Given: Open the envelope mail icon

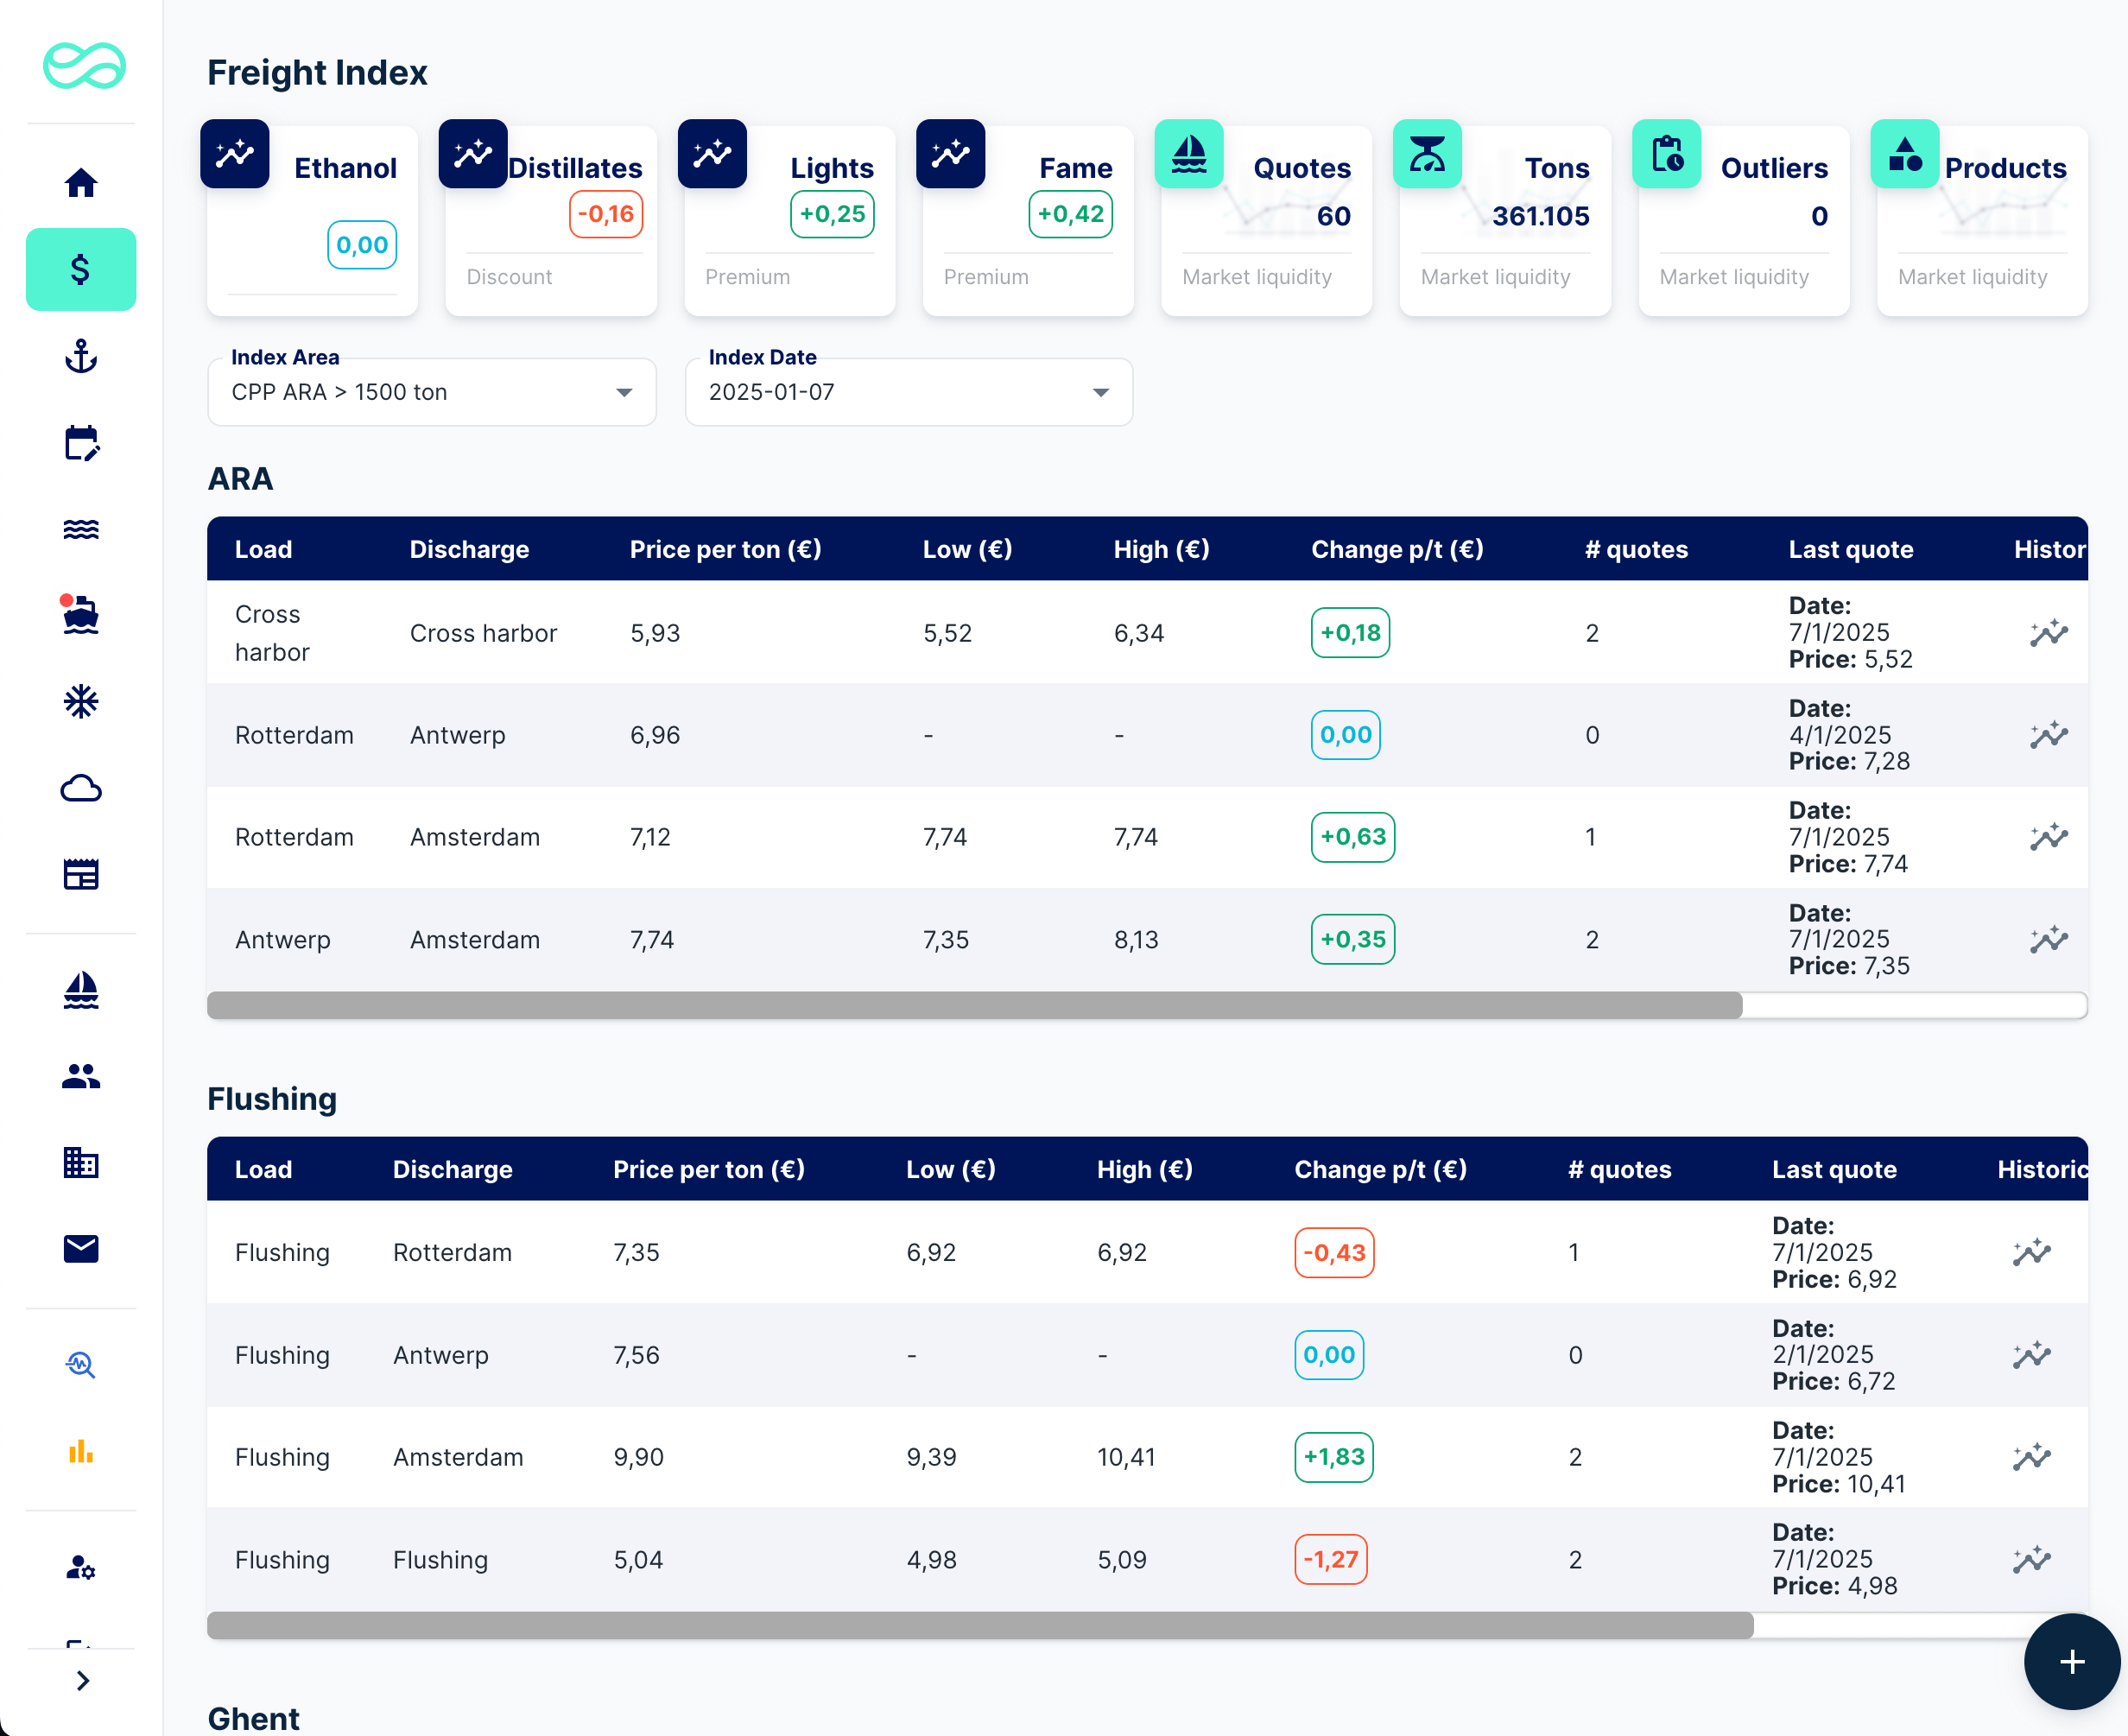Looking at the screenshot, I should click(81, 1248).
